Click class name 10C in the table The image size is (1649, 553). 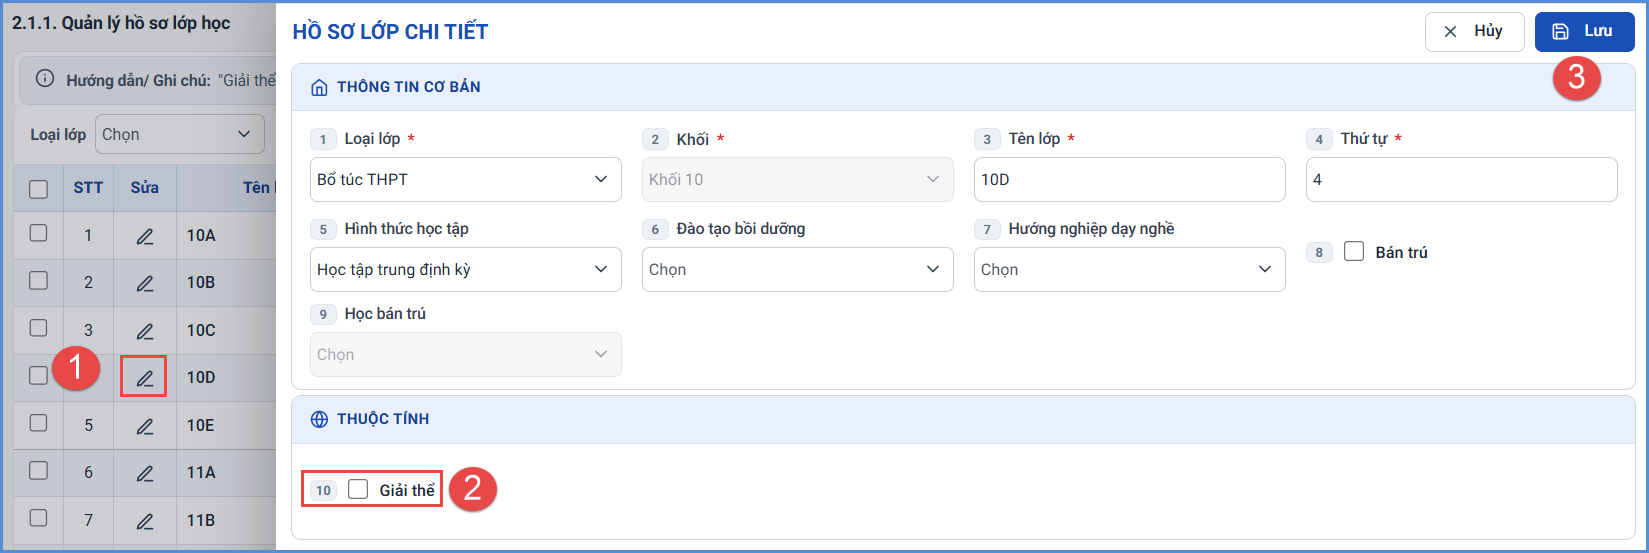pyautogui.click(x=201, y=330)
